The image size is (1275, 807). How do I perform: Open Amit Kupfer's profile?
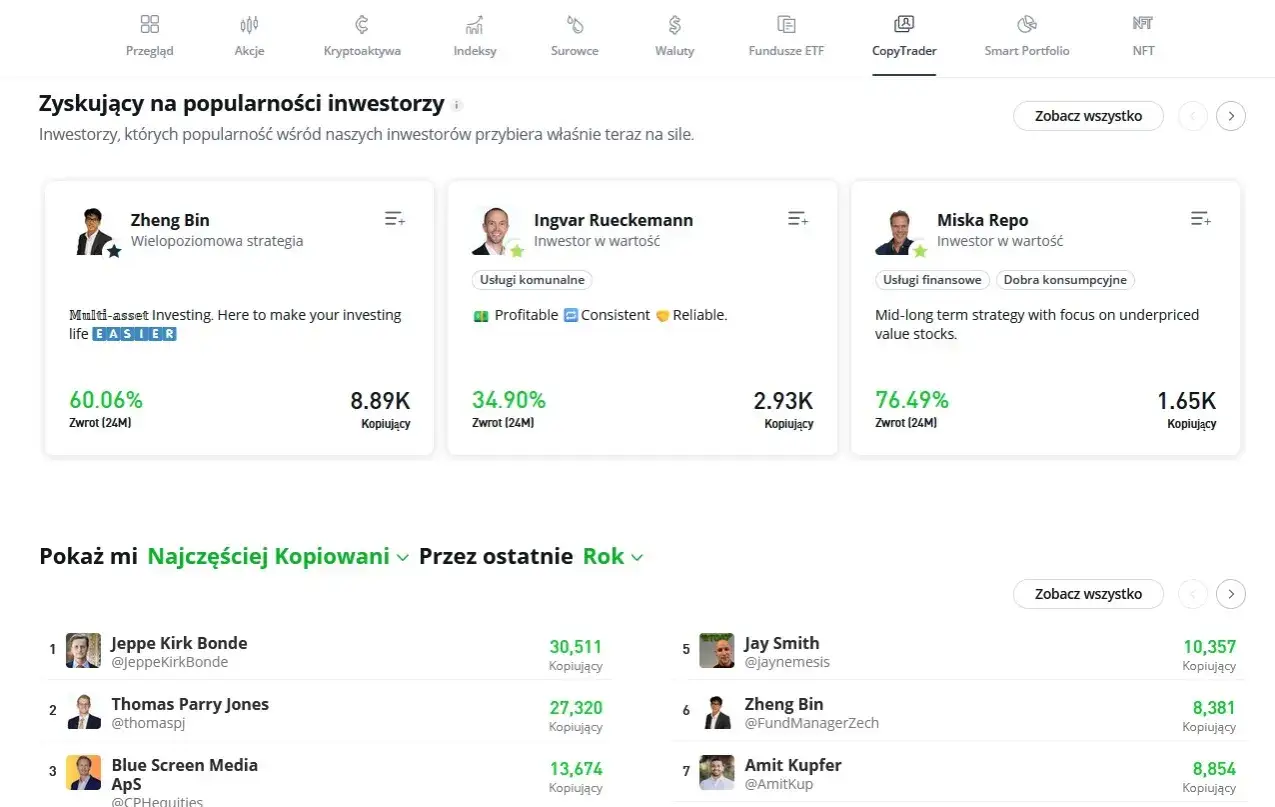(x=793, y=765)
